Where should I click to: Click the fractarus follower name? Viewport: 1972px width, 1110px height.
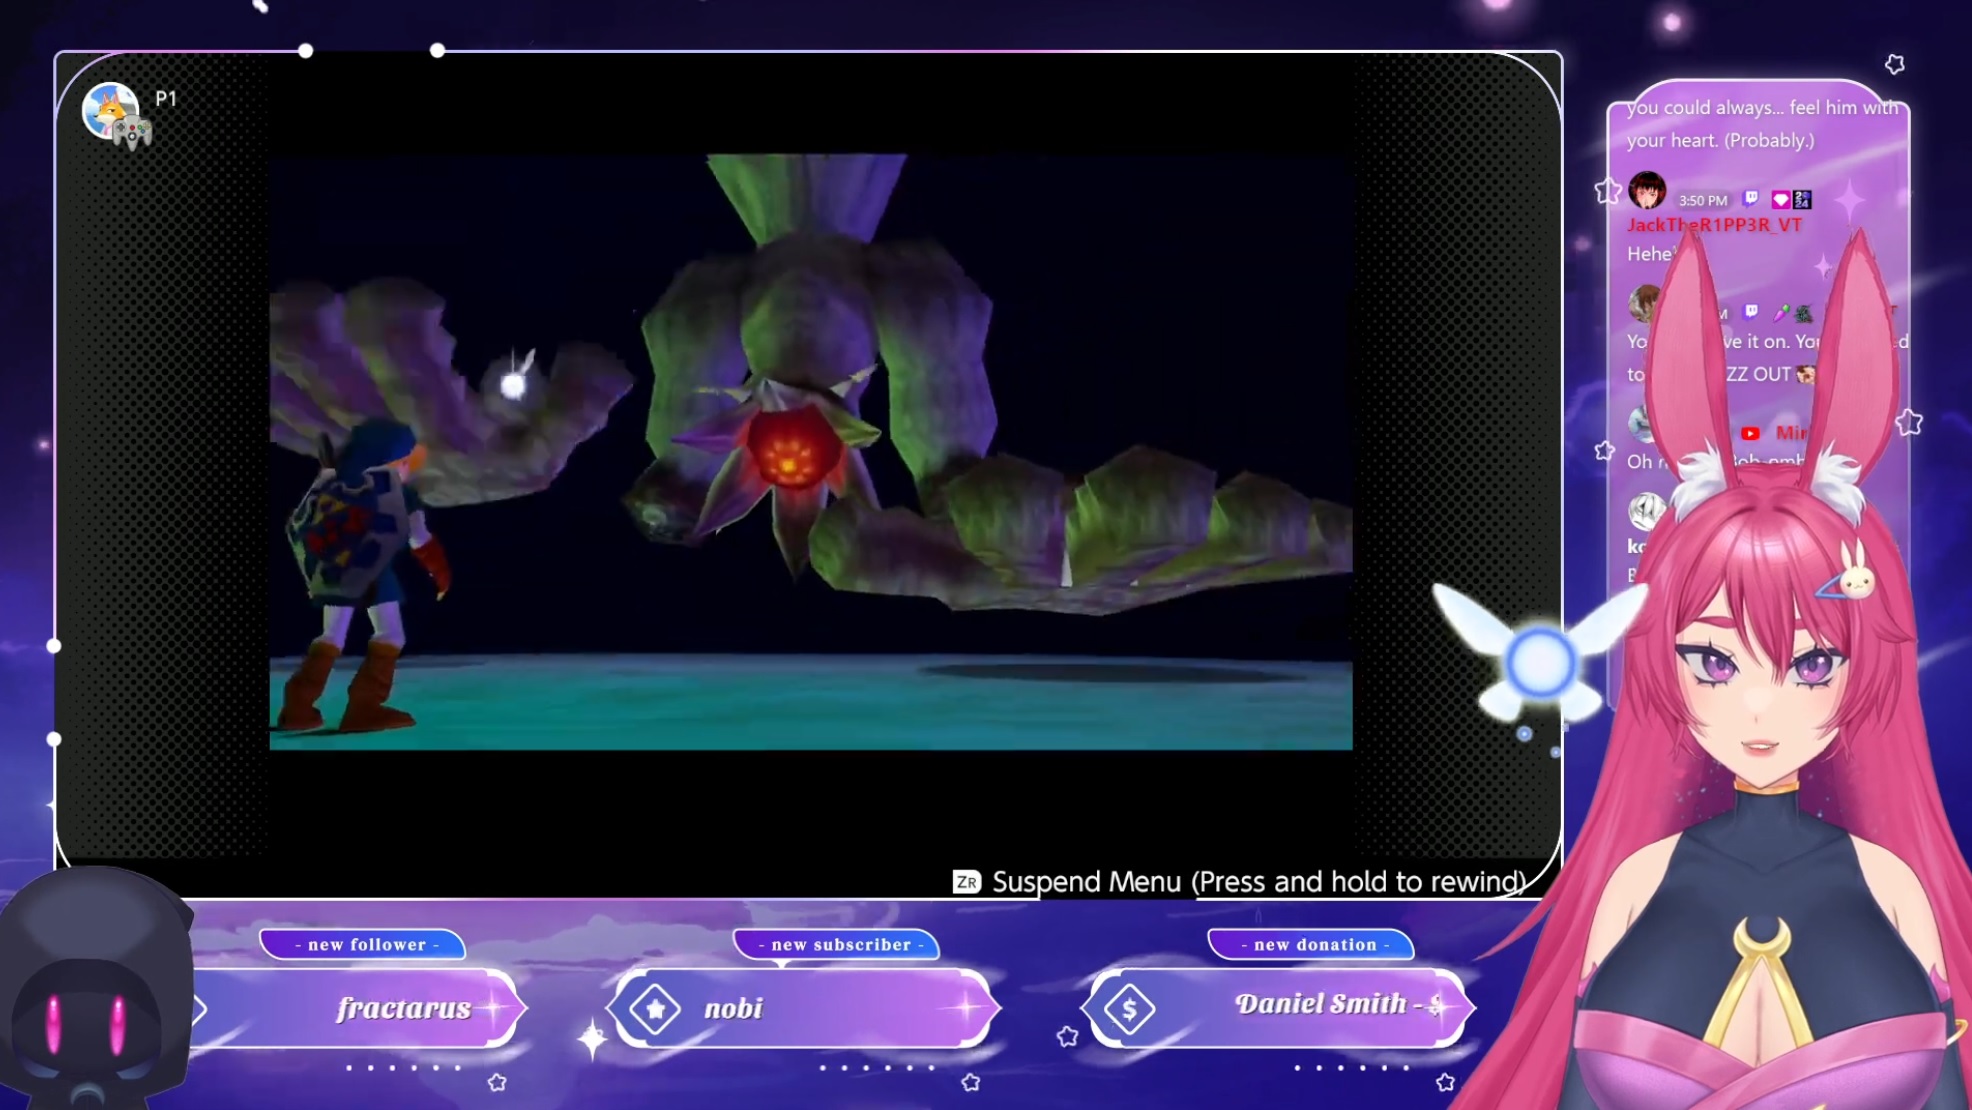pos(404,1008)
